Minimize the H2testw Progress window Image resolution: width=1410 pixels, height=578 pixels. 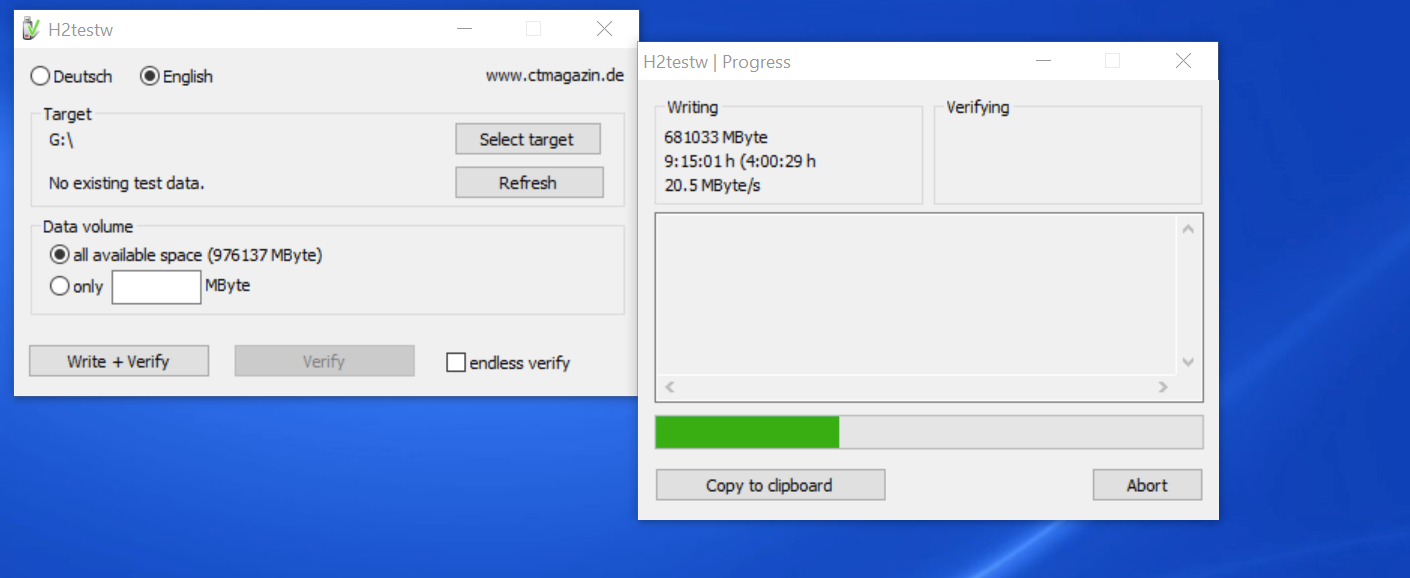click(x=1044, y=61)
